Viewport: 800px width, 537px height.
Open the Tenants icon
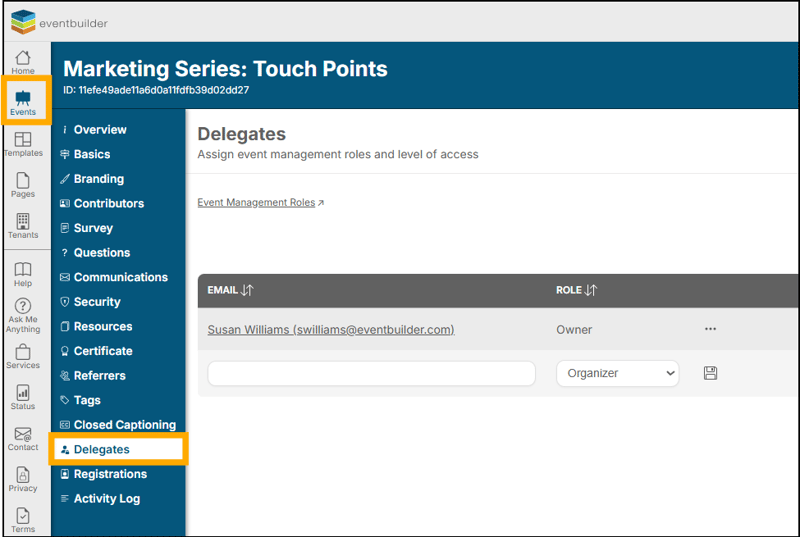point(23,226)
